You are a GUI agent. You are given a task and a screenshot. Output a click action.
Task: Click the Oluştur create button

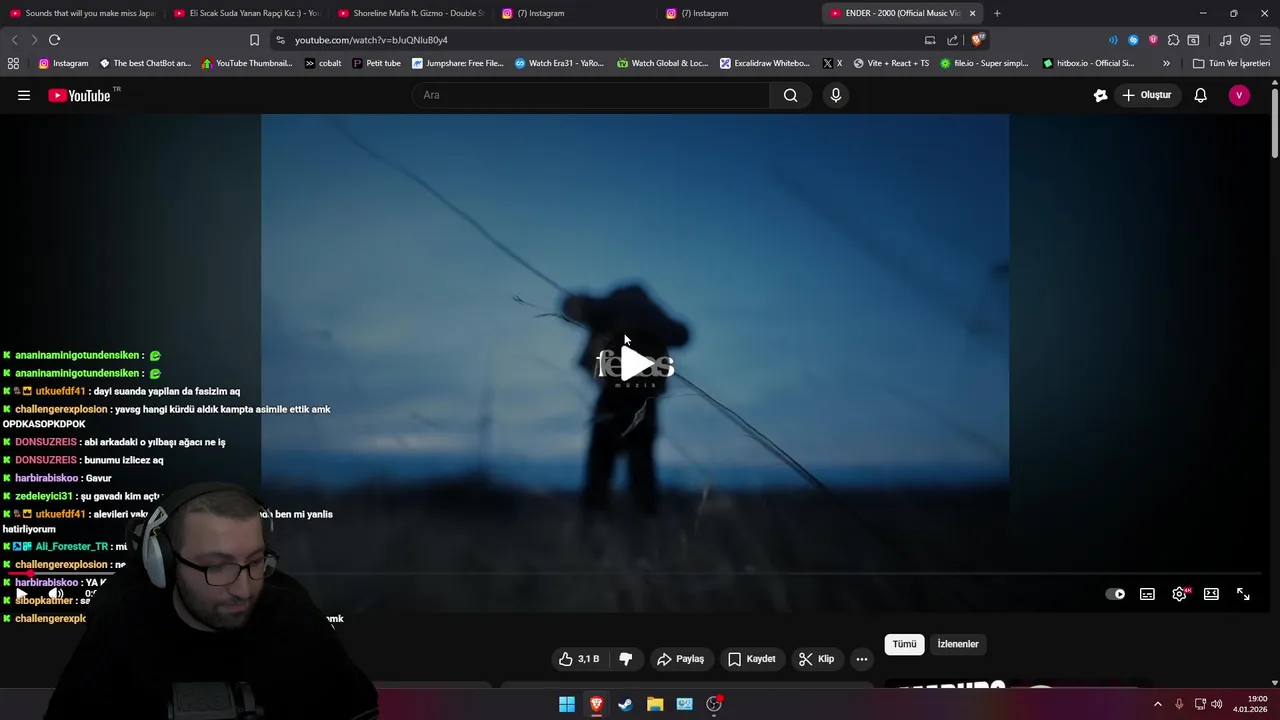tap(1147, 95)
